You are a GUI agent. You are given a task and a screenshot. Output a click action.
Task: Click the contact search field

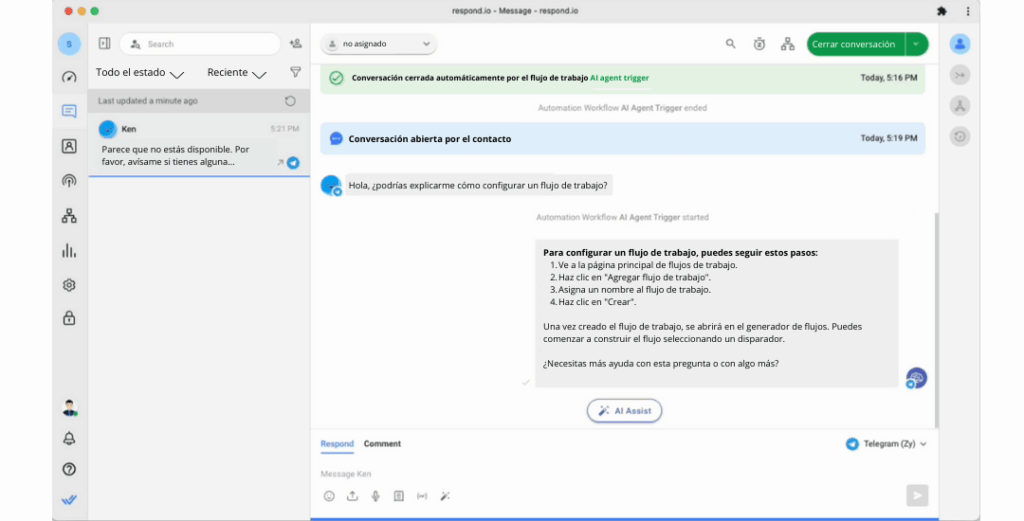tap(200, 44)
